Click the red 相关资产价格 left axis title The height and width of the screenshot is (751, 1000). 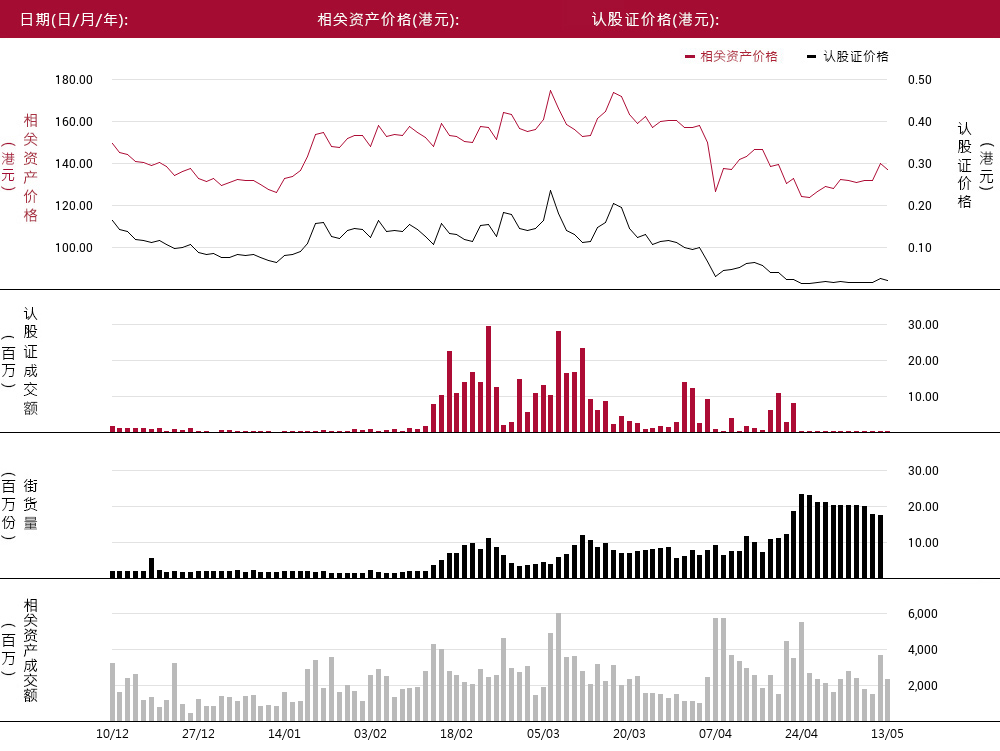pyautogui.click(x=30, y=167)
